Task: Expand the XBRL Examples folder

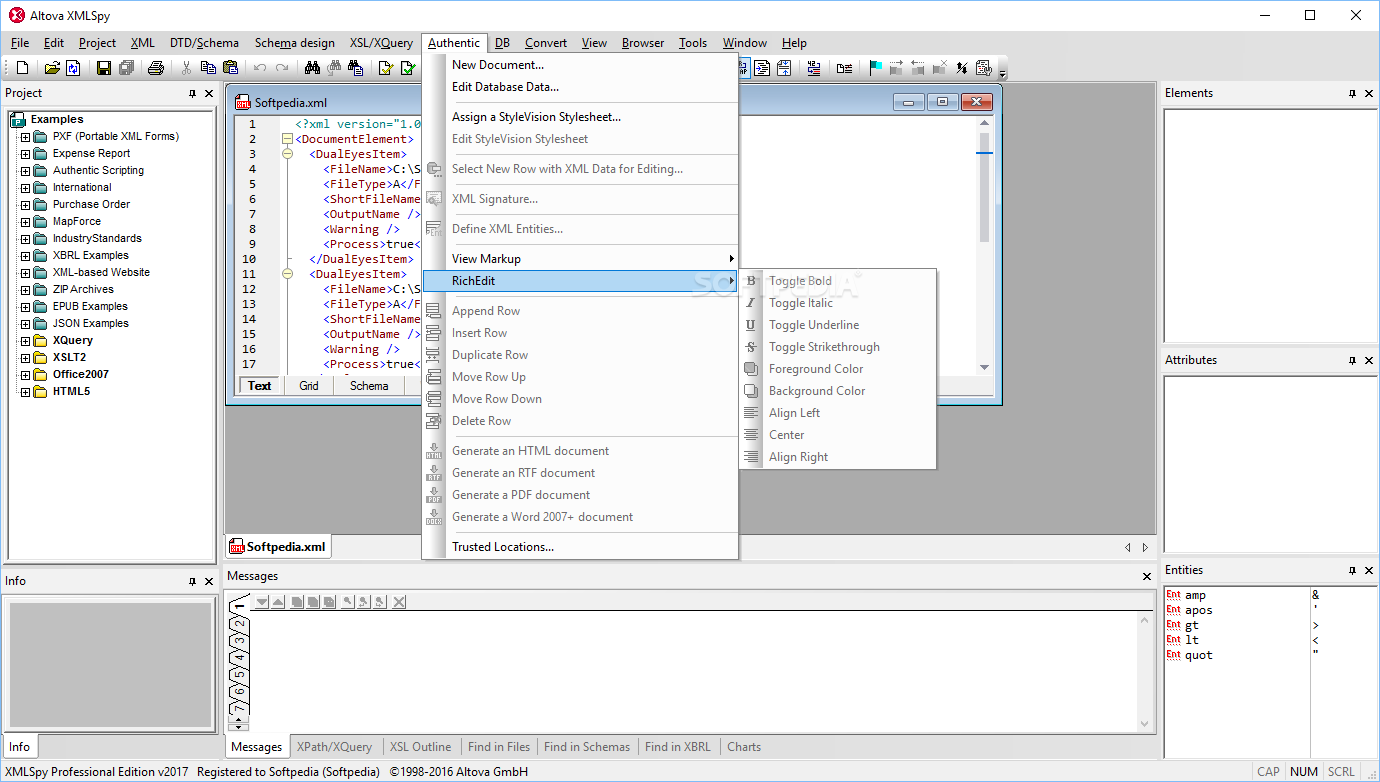Action: tap(26, 255)
